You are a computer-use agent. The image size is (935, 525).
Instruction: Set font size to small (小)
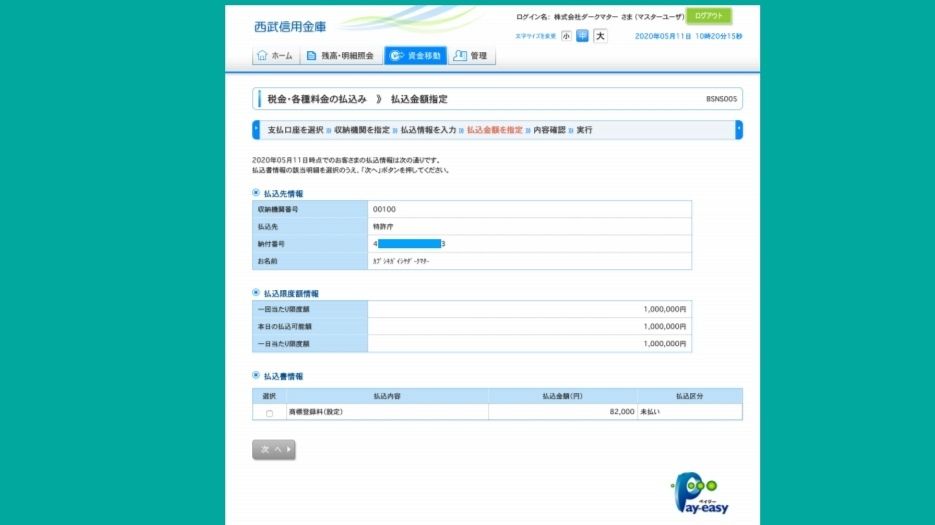[x=566, y=36]
